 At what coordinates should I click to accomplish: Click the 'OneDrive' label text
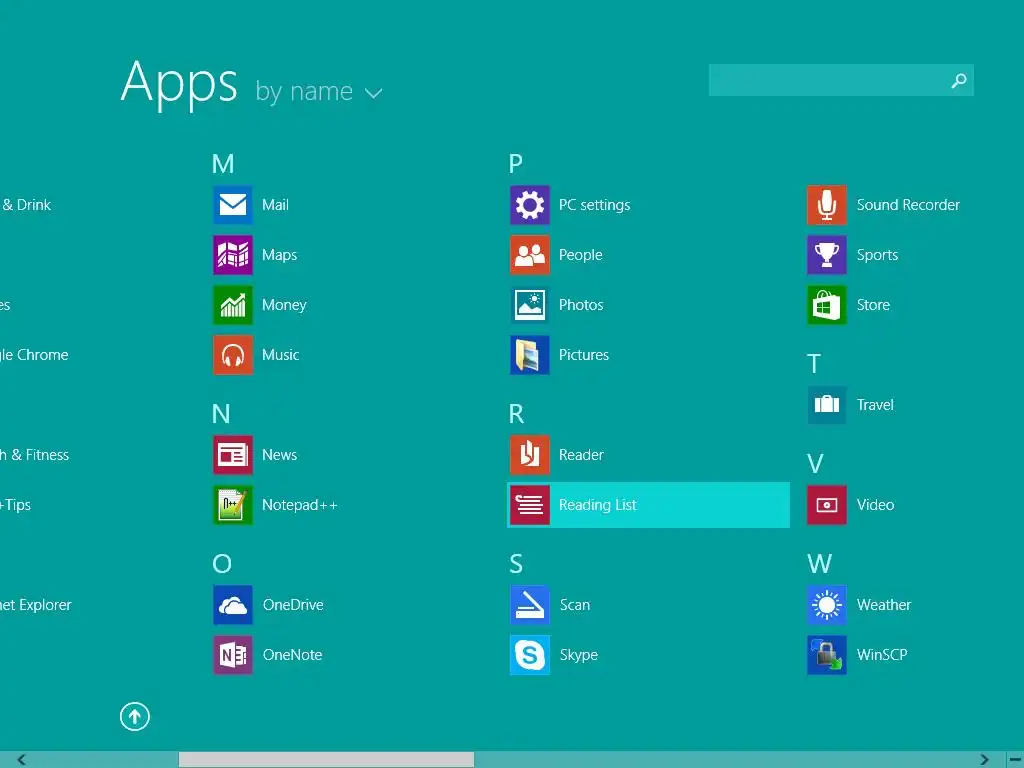click(293, 605)
